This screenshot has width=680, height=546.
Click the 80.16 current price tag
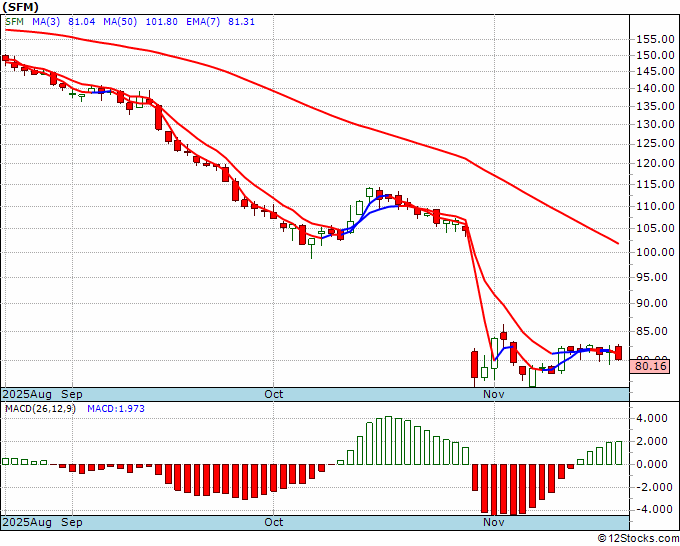click(650, 366)
